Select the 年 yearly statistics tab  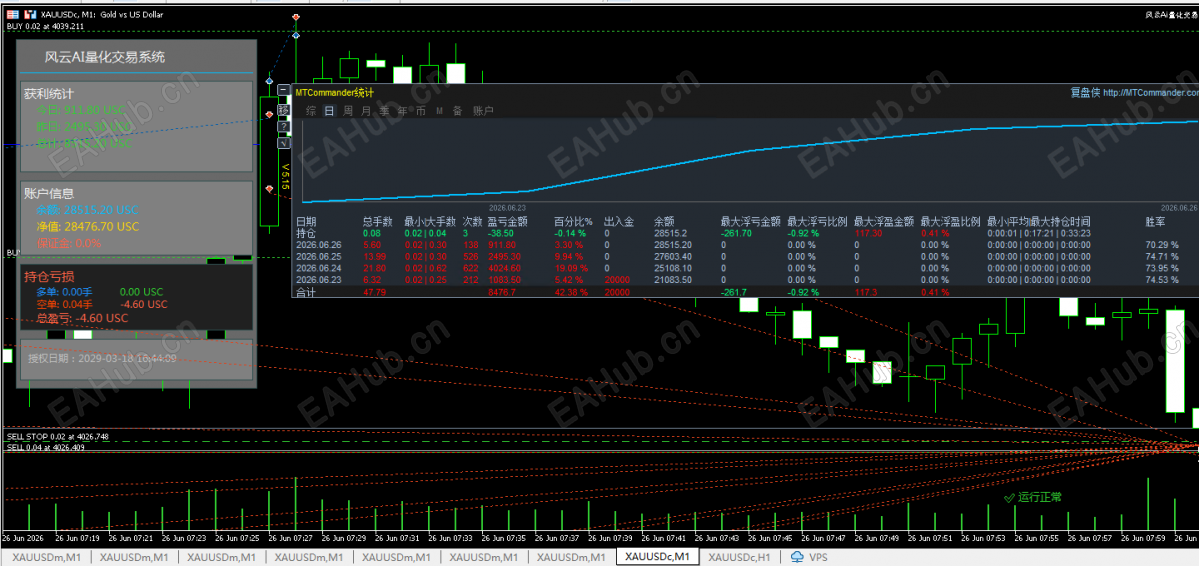click(403, 111)
